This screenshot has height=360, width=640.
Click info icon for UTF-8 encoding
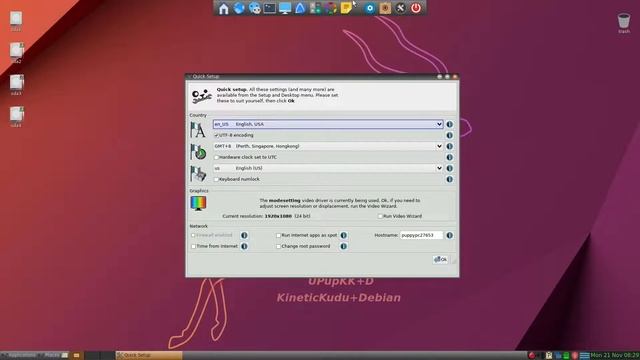tap(449, 135)
